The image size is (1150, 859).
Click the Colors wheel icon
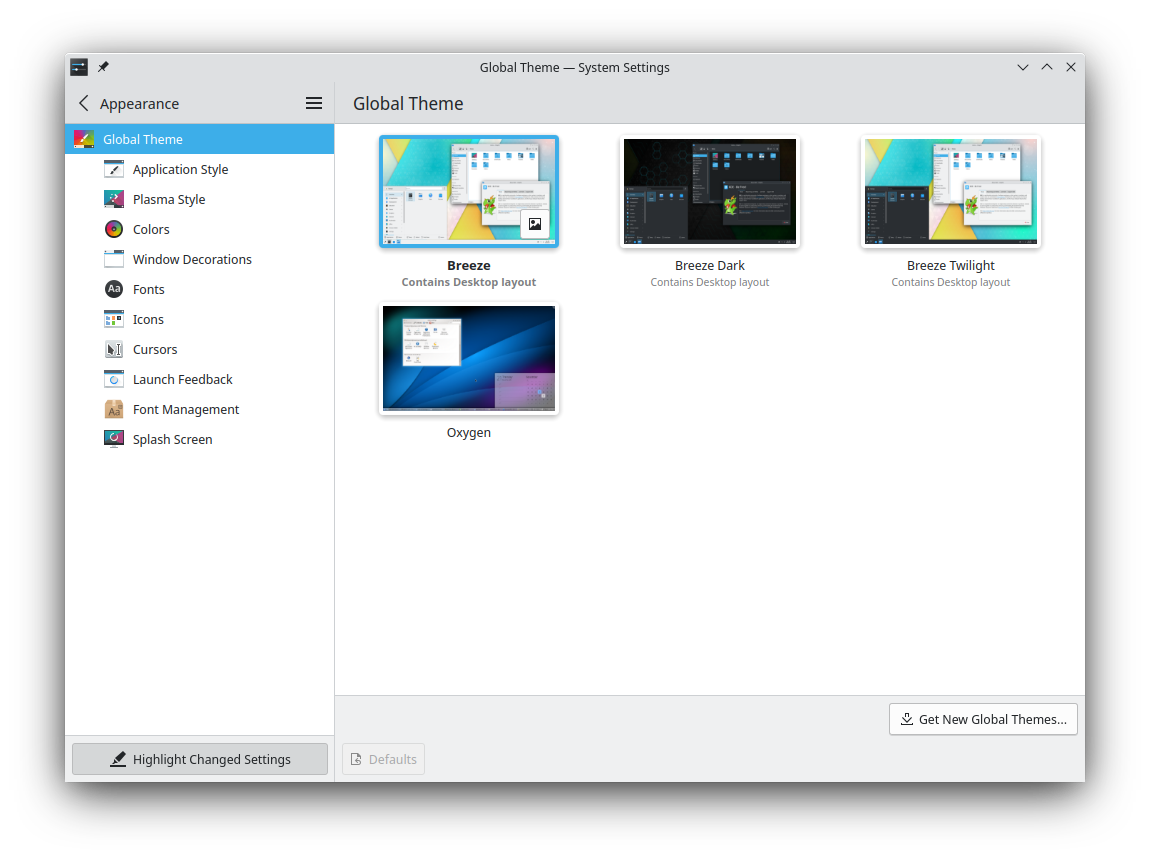click(114, 229)
